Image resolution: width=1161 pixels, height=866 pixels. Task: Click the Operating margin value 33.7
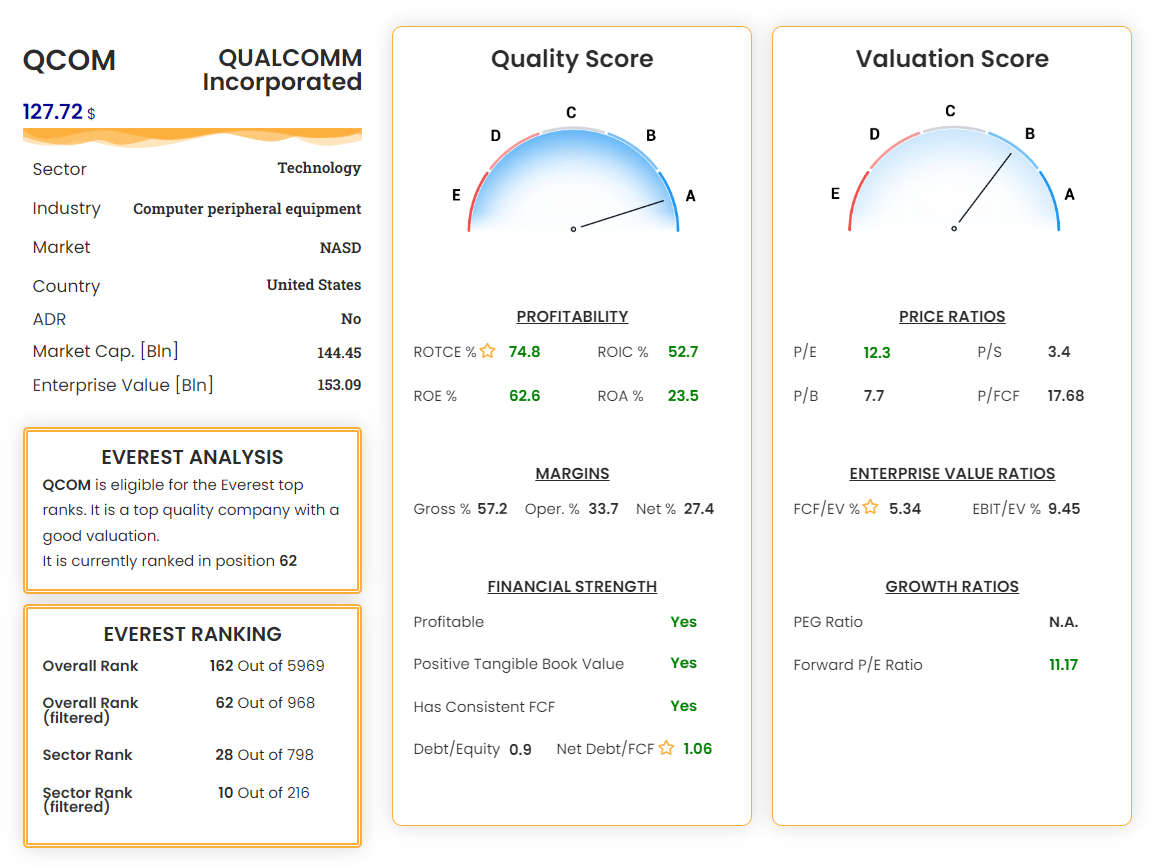pos(603,508)
